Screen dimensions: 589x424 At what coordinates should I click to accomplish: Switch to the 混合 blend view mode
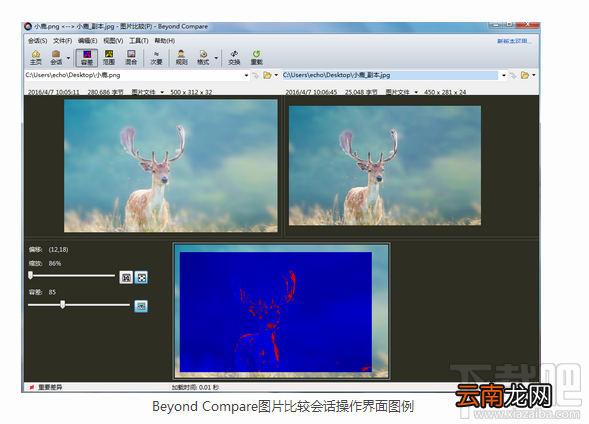131,57
